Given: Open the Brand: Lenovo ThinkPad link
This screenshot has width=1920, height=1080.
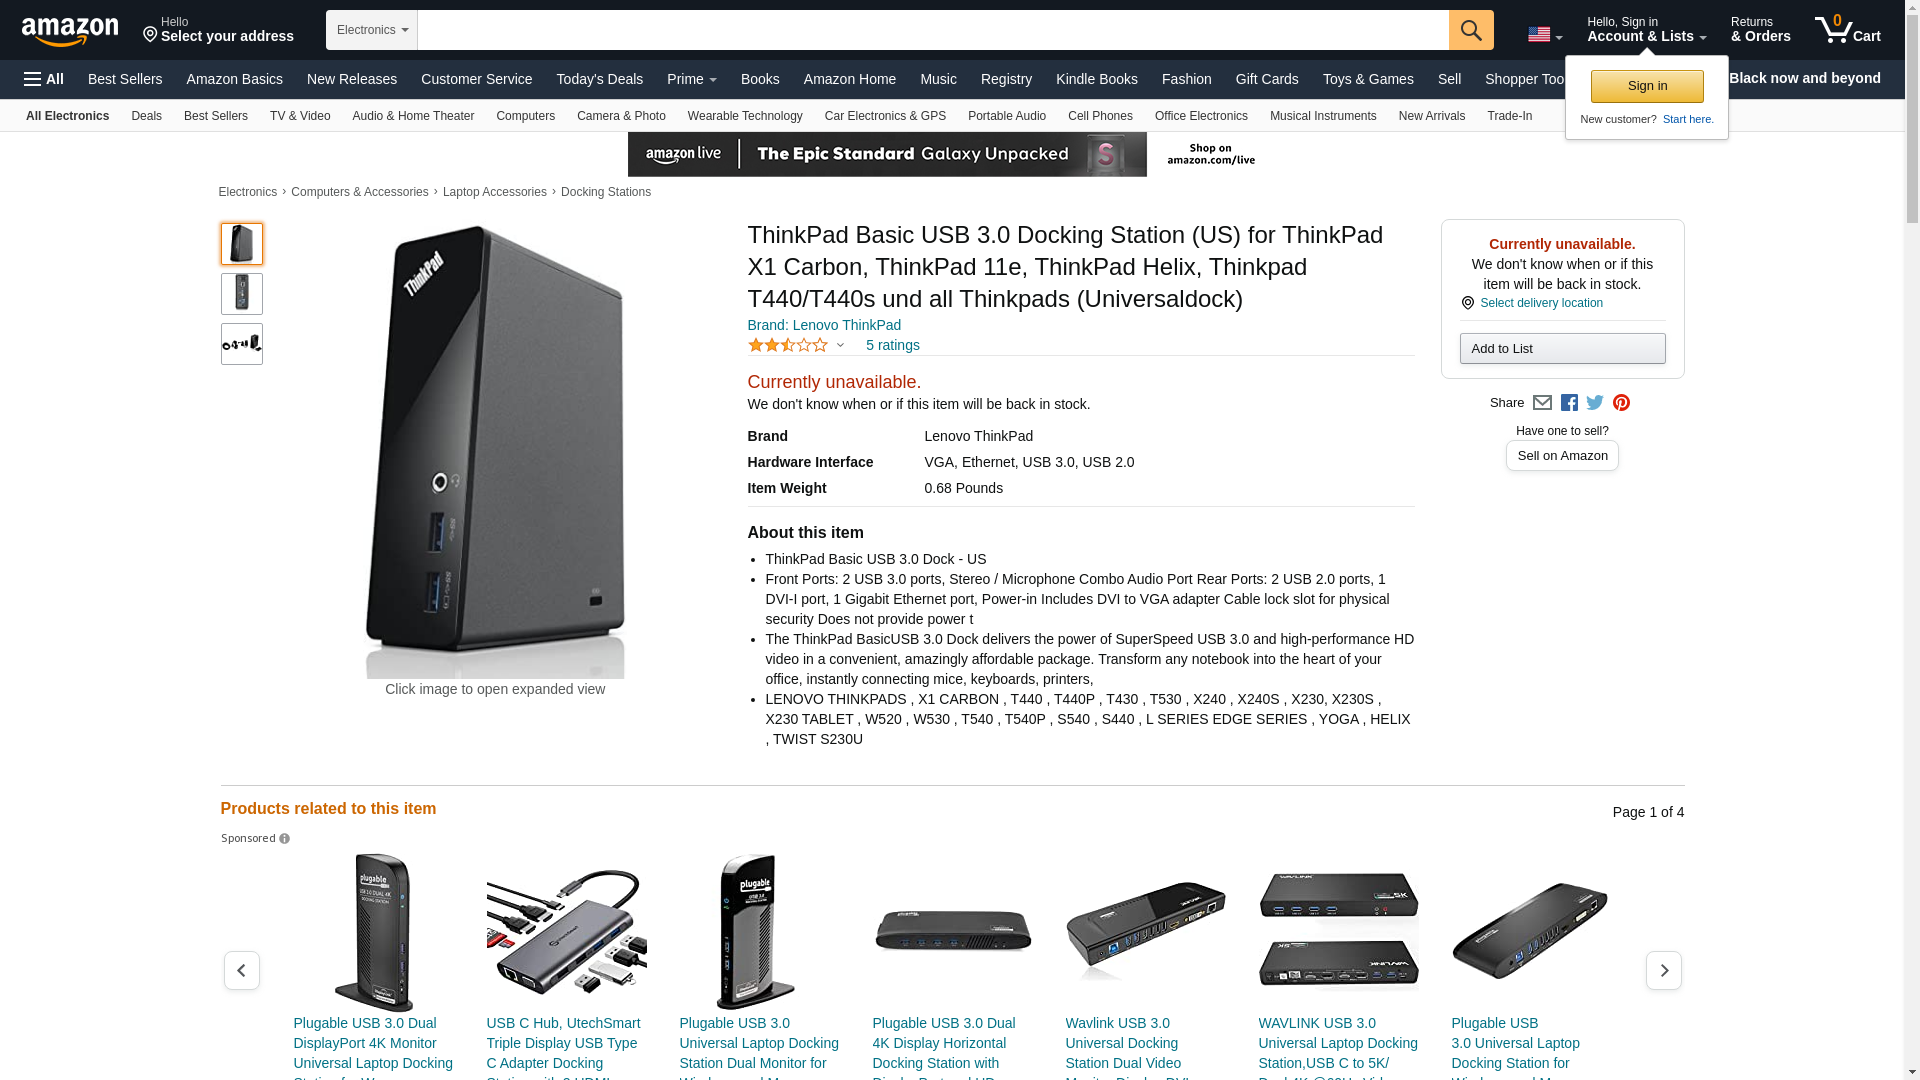Looking at the screenshot, I should (824, 325).
